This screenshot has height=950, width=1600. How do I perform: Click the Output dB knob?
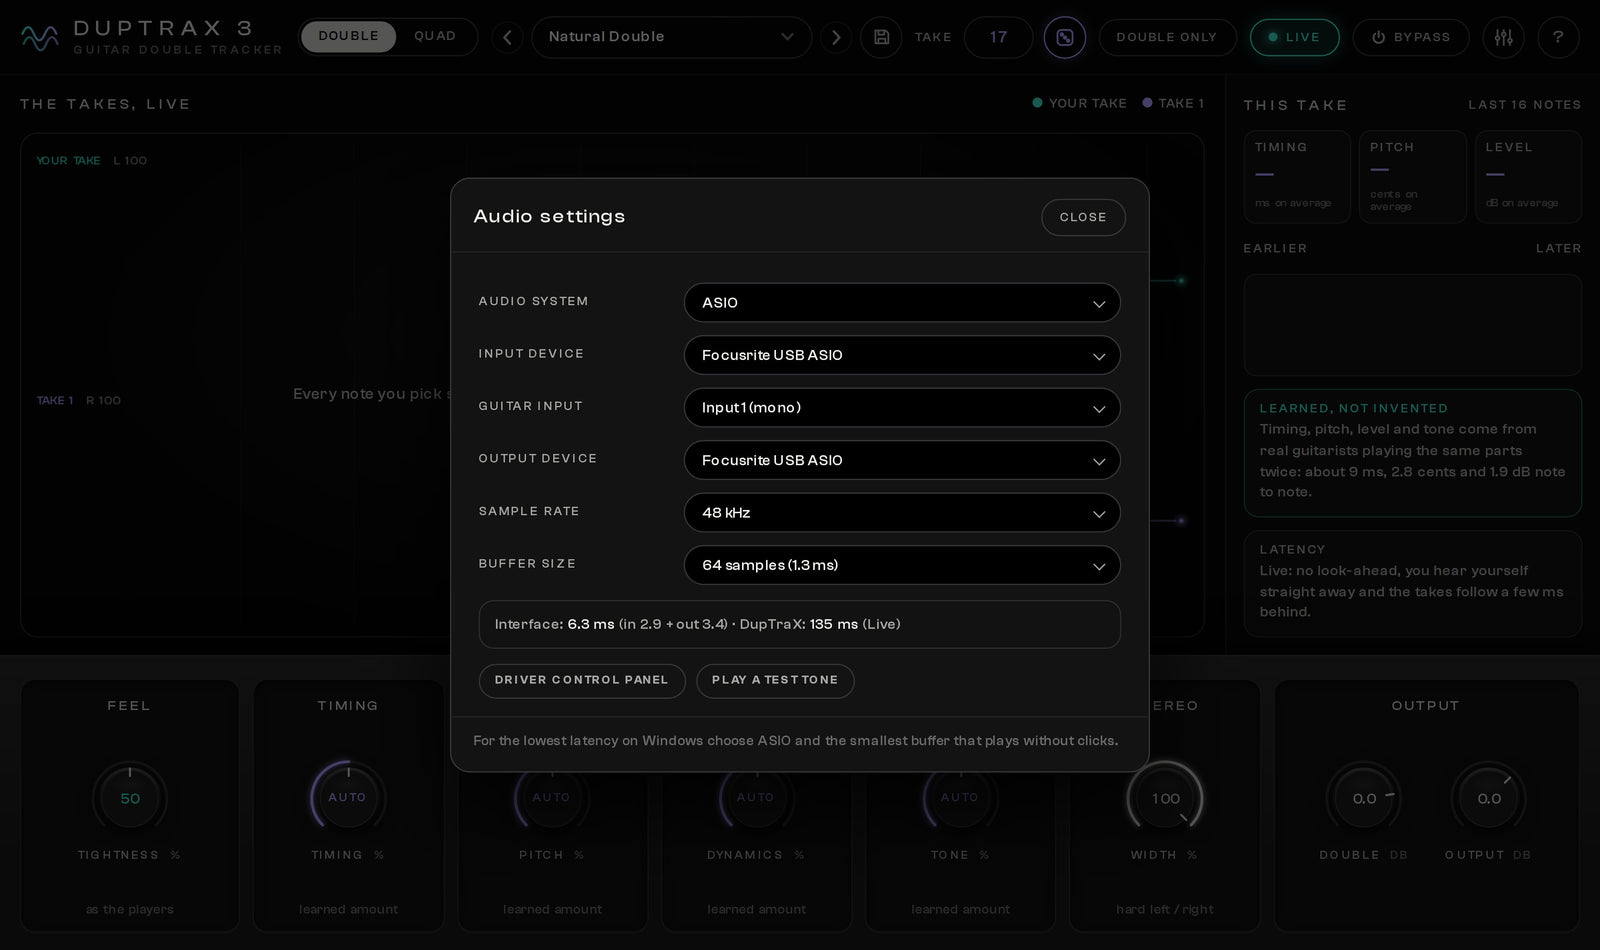[x=1489, y=798]
